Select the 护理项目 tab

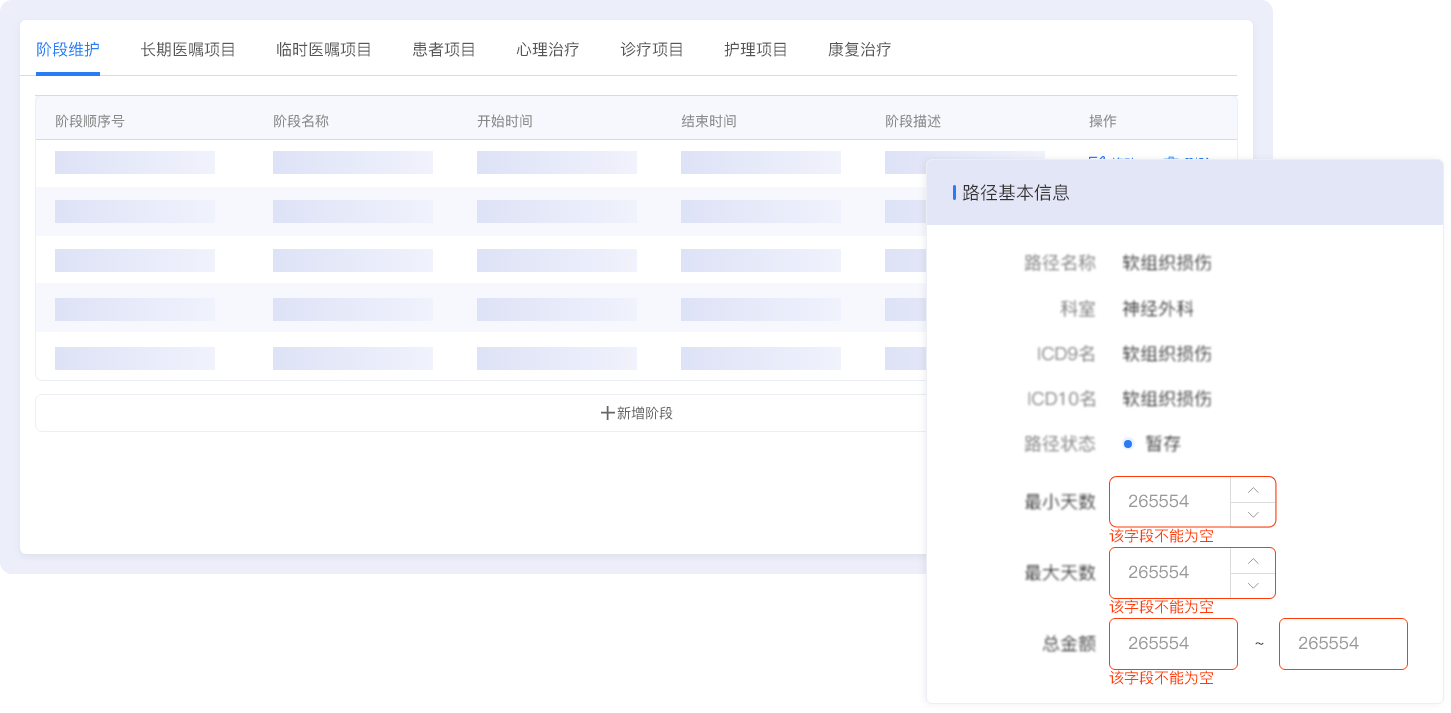[x=756, y=50]
